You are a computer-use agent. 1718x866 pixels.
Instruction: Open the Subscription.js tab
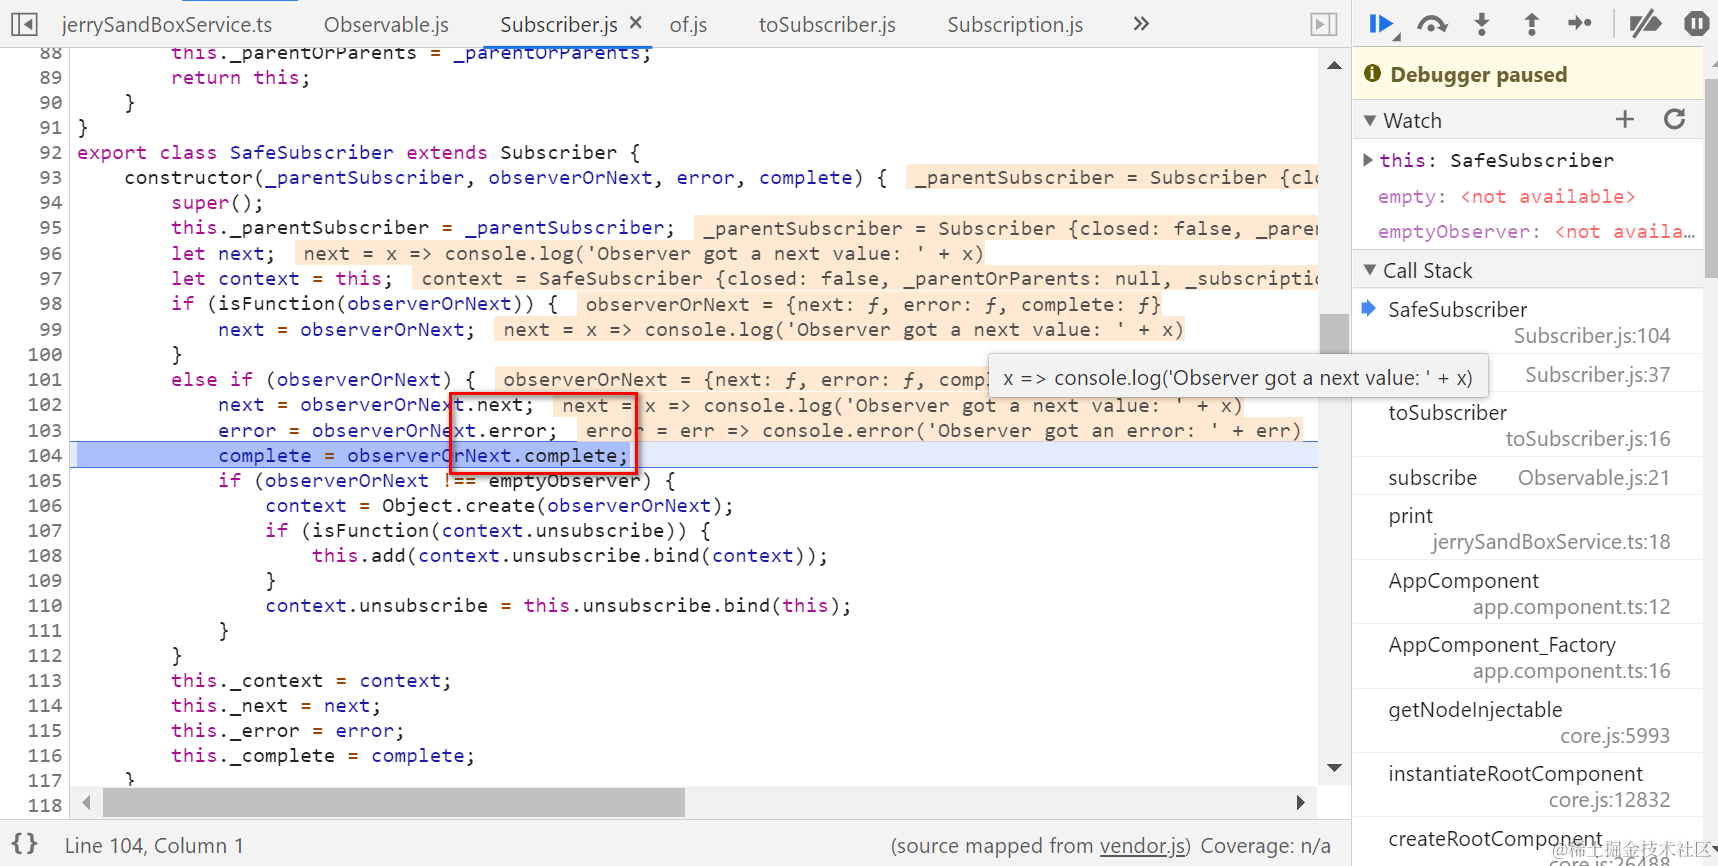coord(1015,24)
